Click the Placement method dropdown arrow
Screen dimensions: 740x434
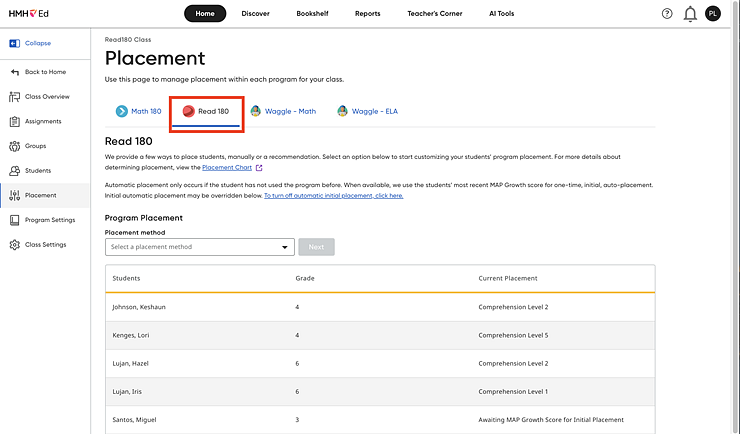click(285, 247)
